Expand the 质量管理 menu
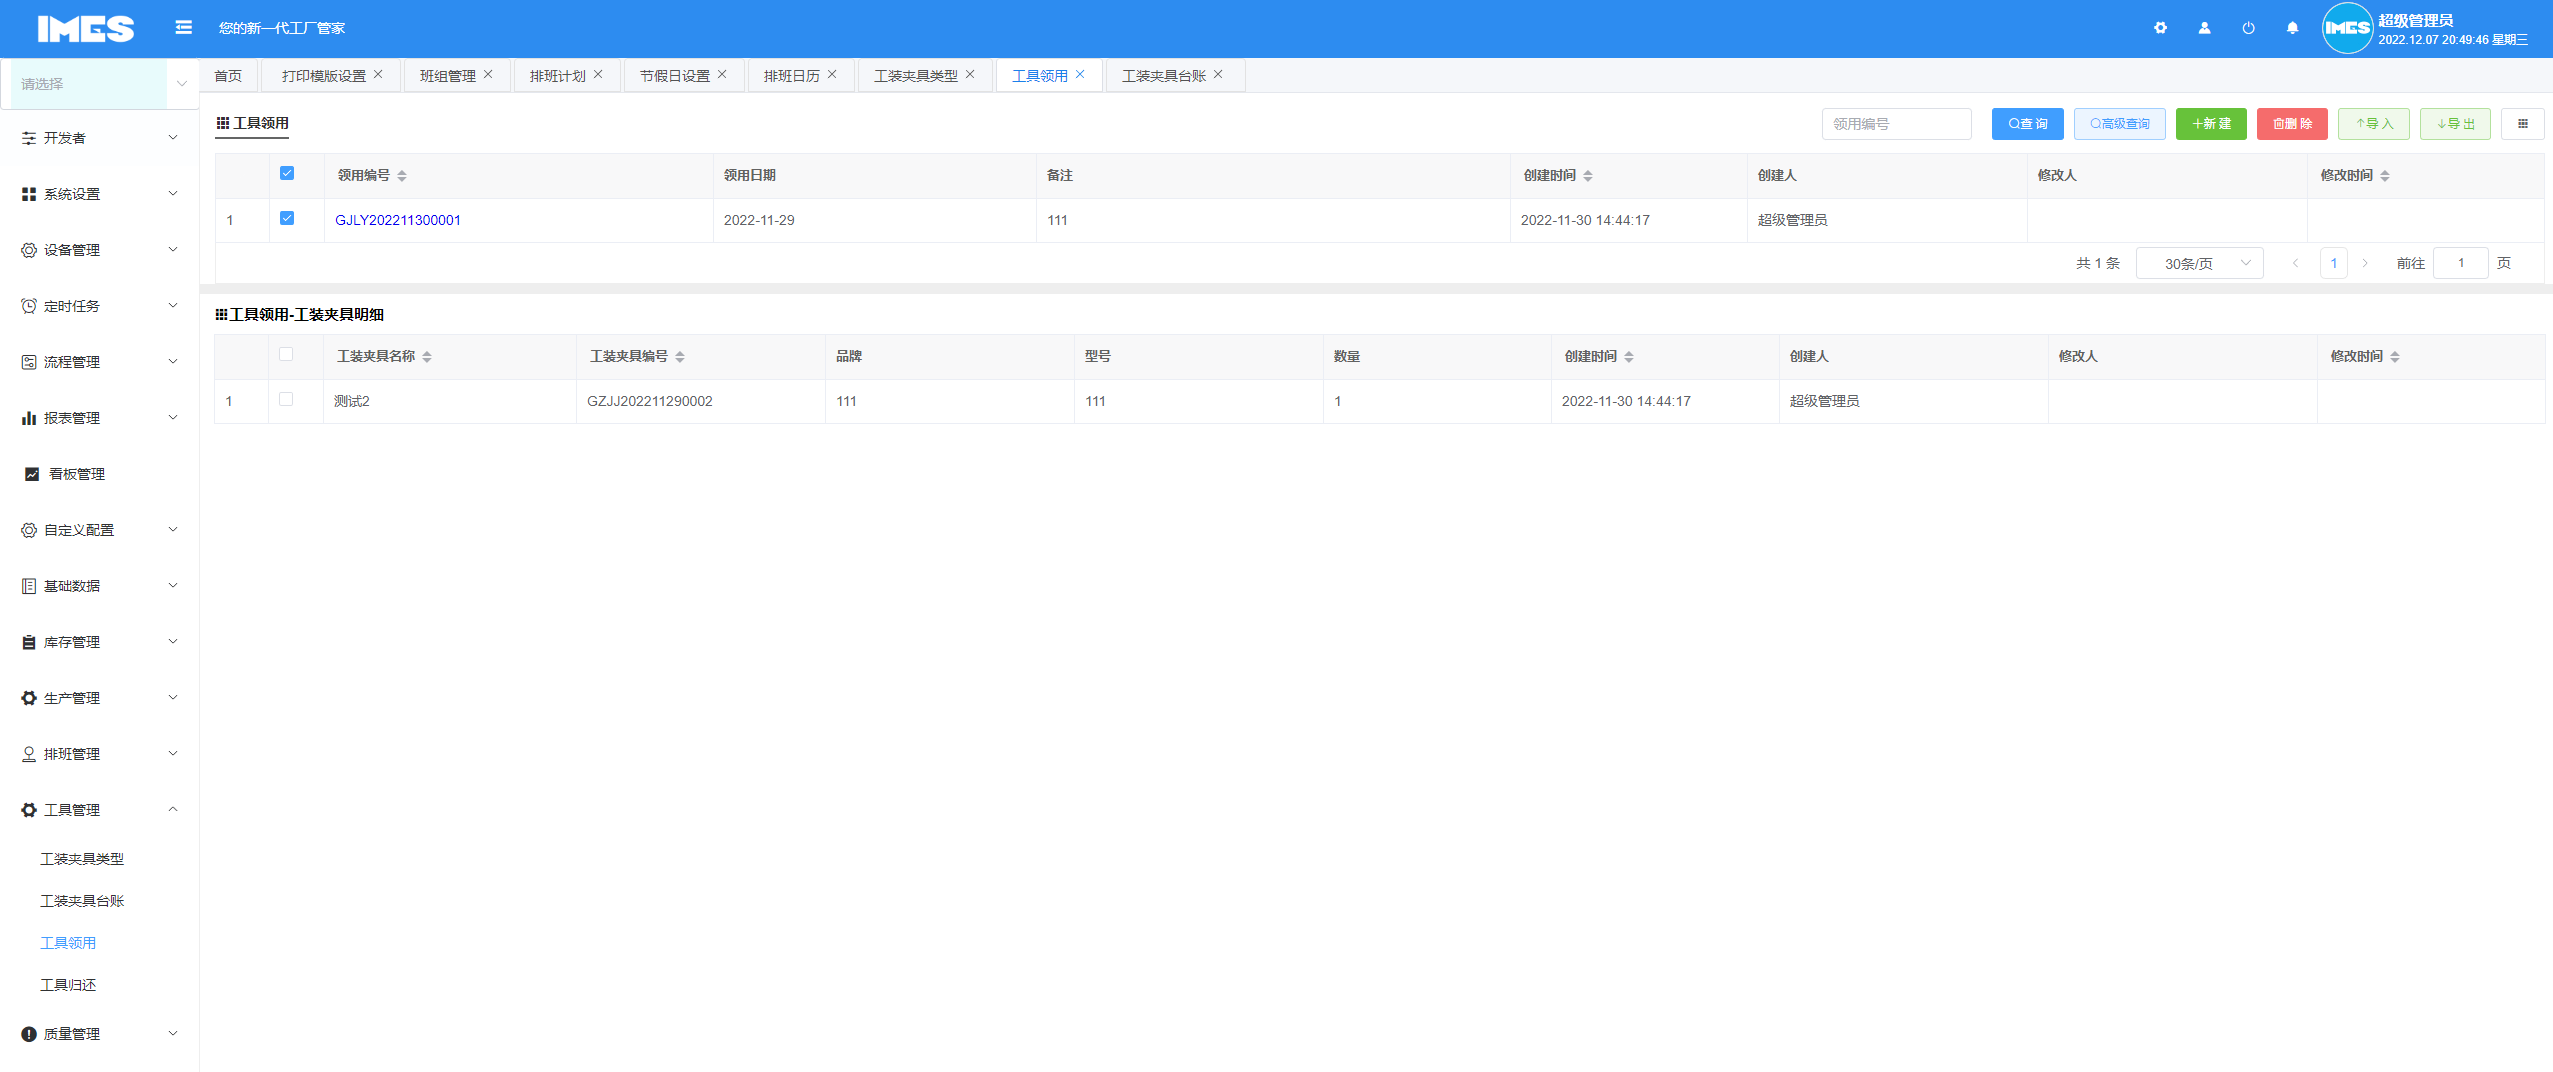The width and height of the screenshot is (2553, 1072). [x=99, y=1034]
